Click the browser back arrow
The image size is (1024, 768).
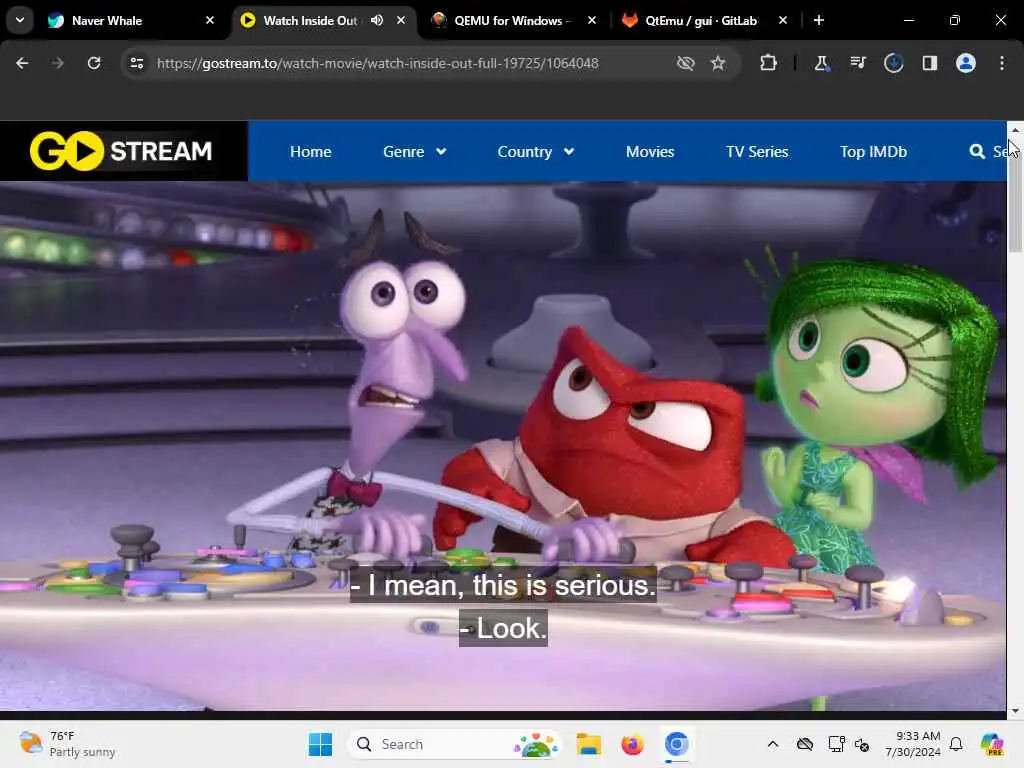pos(22,63)
